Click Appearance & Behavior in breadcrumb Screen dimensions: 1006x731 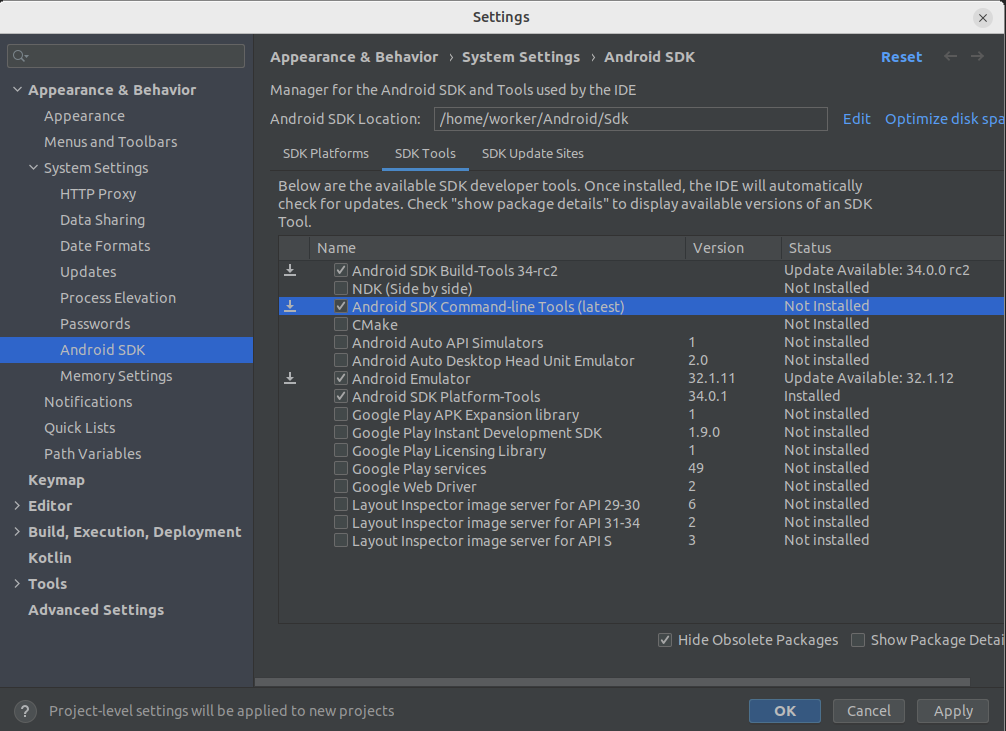354,56
